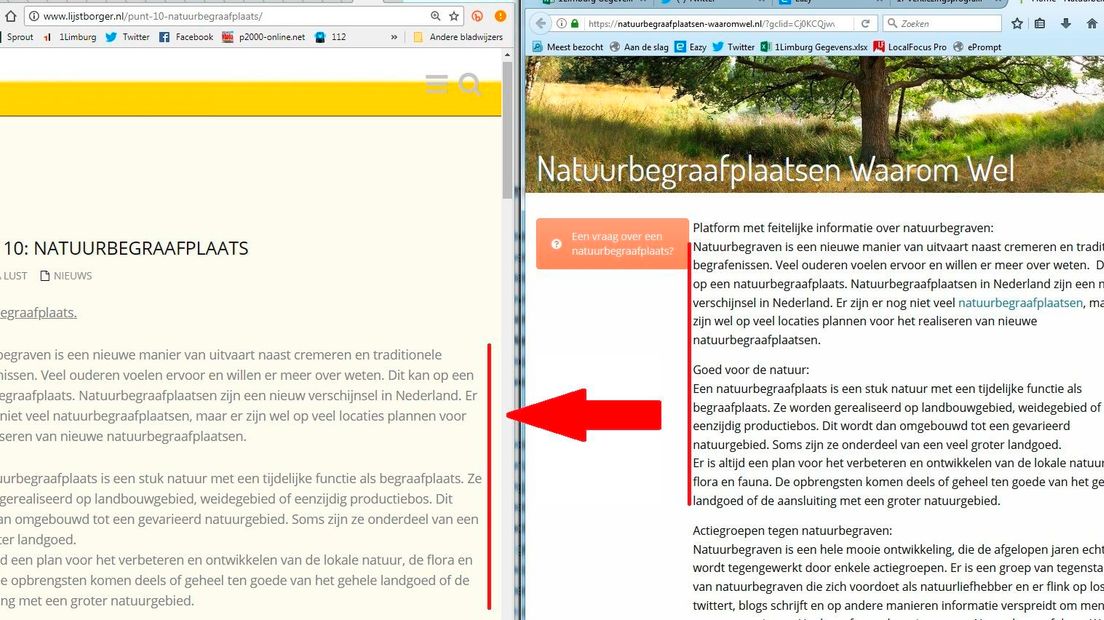
Task: Follow the 'natuurbegraafplaatsen' link in the Firefox article
Action: point(1020,303)
